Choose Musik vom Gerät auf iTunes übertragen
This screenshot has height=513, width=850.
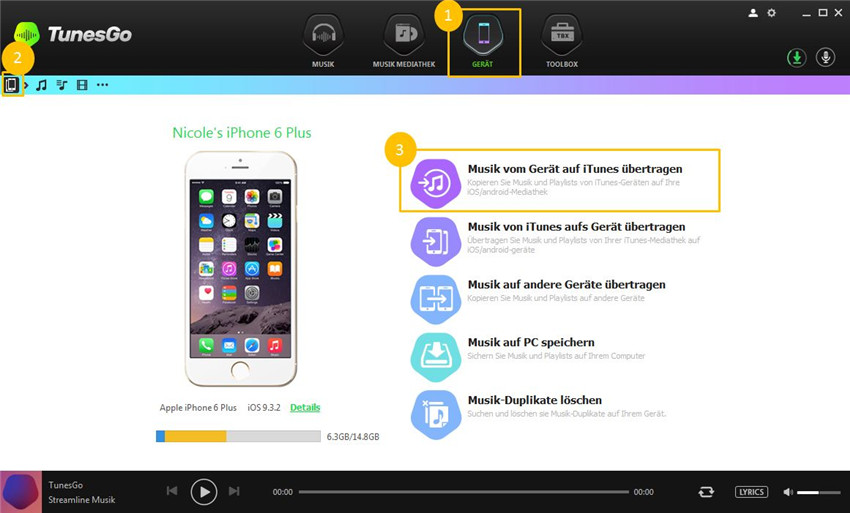[575, 169]
